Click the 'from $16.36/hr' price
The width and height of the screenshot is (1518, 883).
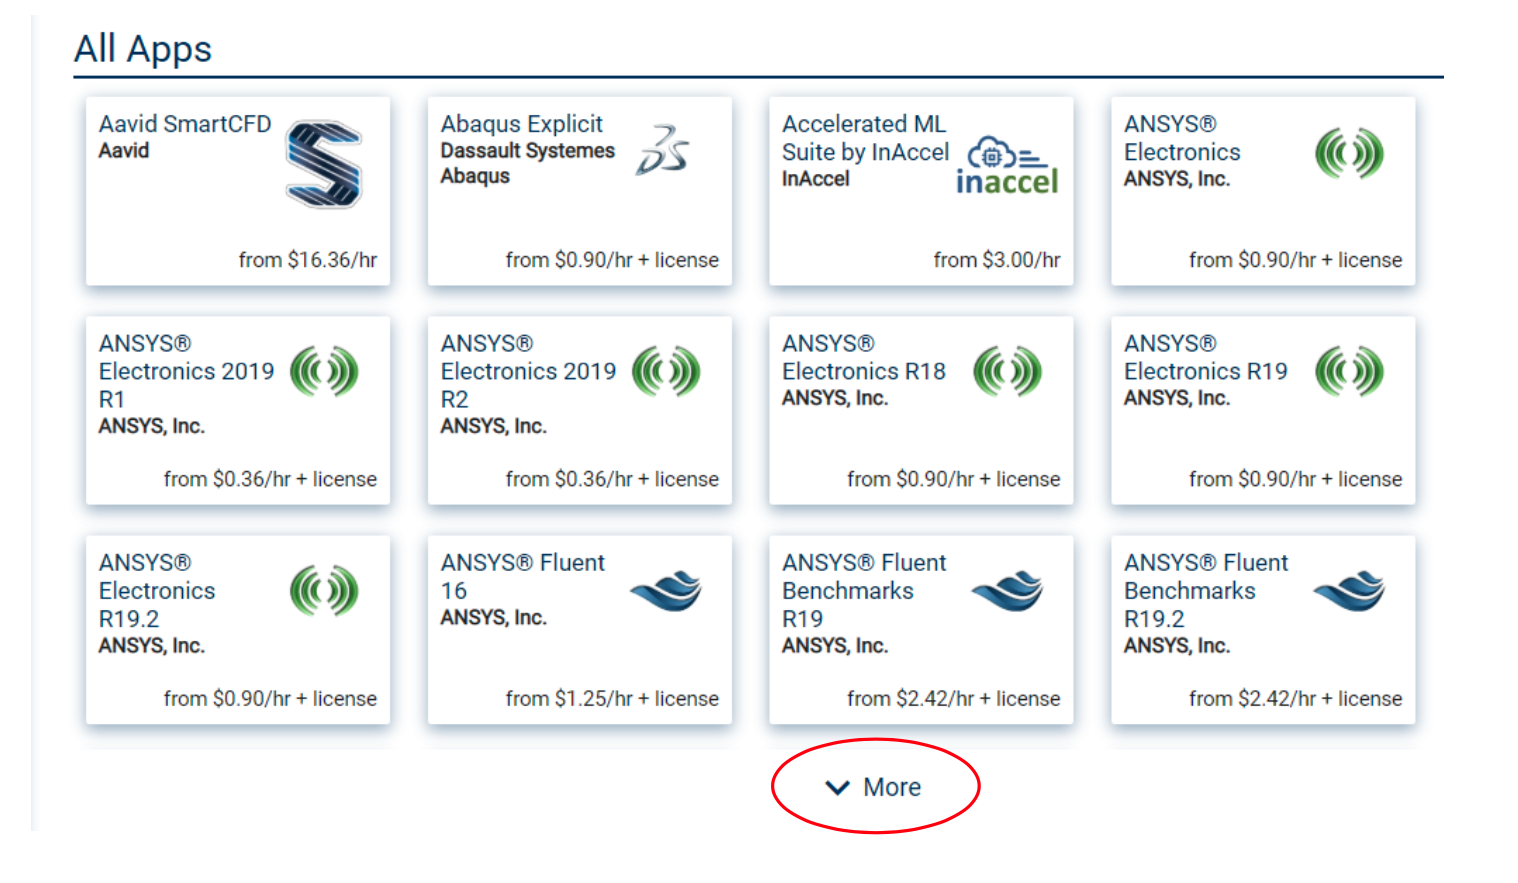[308, 260]
